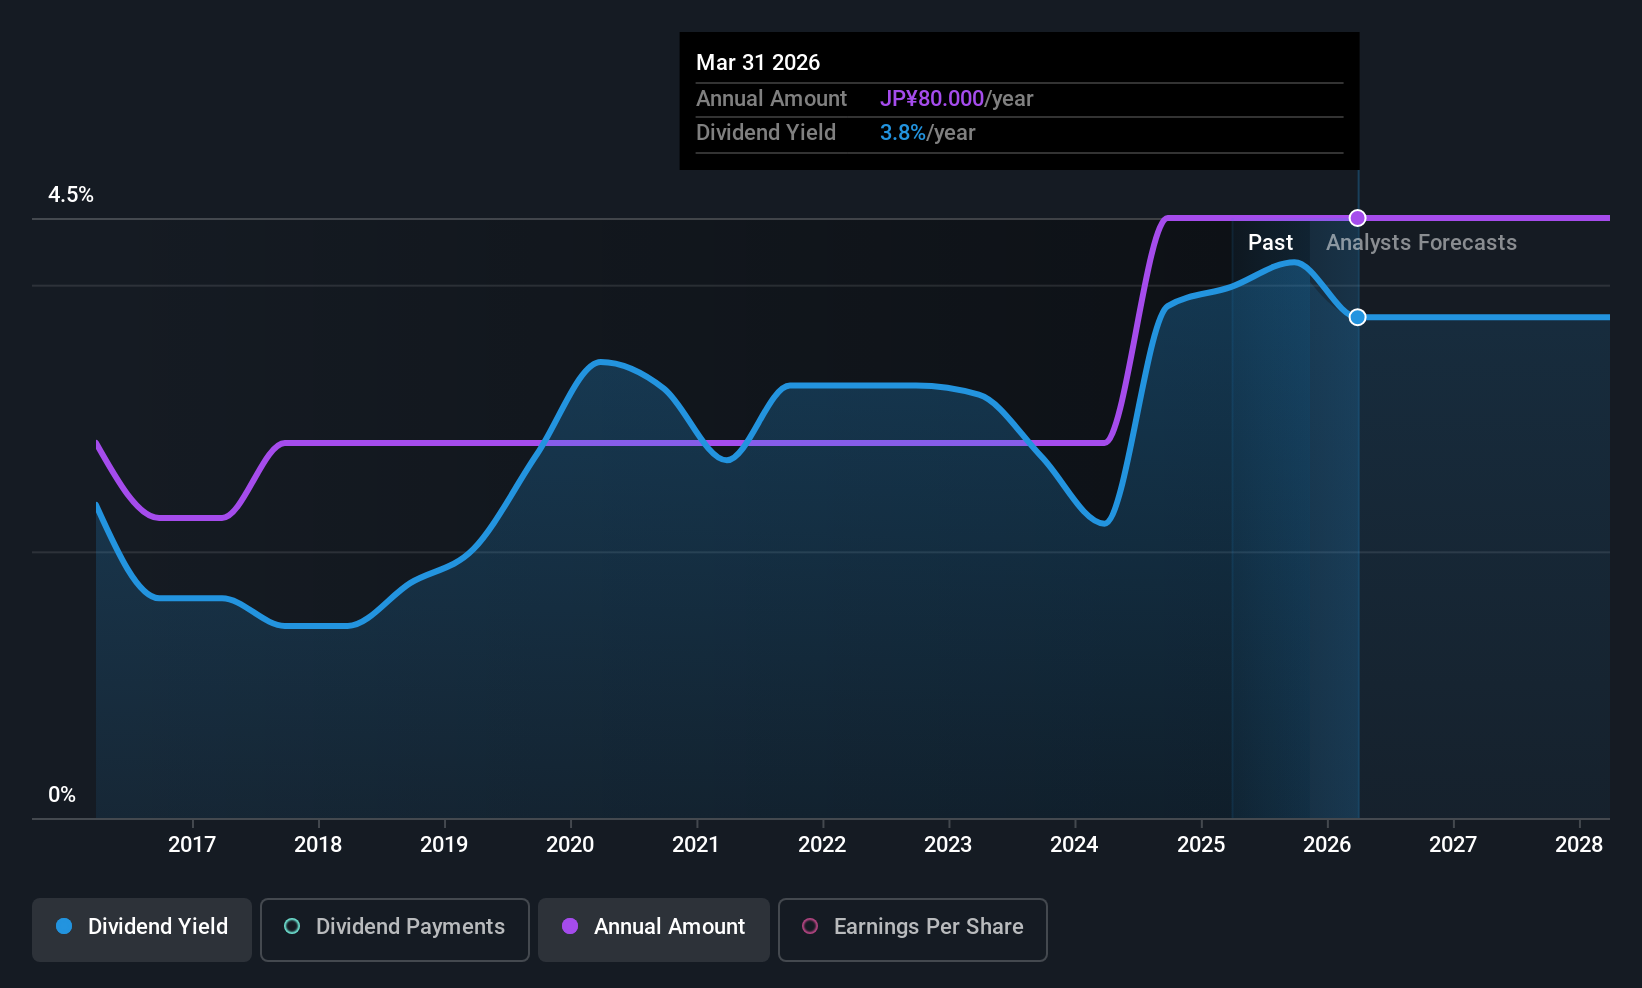Image resolution: width=1642 pixels, height=988 pixels.
Task: Click the purple Annual Amount legend dot
Action: coord(570,927)
